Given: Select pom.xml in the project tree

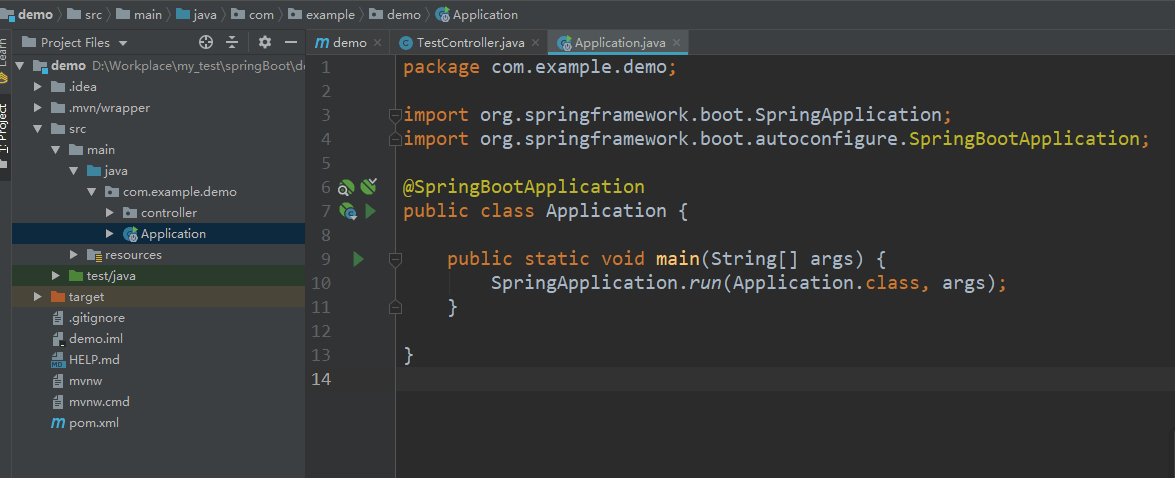Looking at the screenshot, I should pyautogui.click(x=93, y=423).
